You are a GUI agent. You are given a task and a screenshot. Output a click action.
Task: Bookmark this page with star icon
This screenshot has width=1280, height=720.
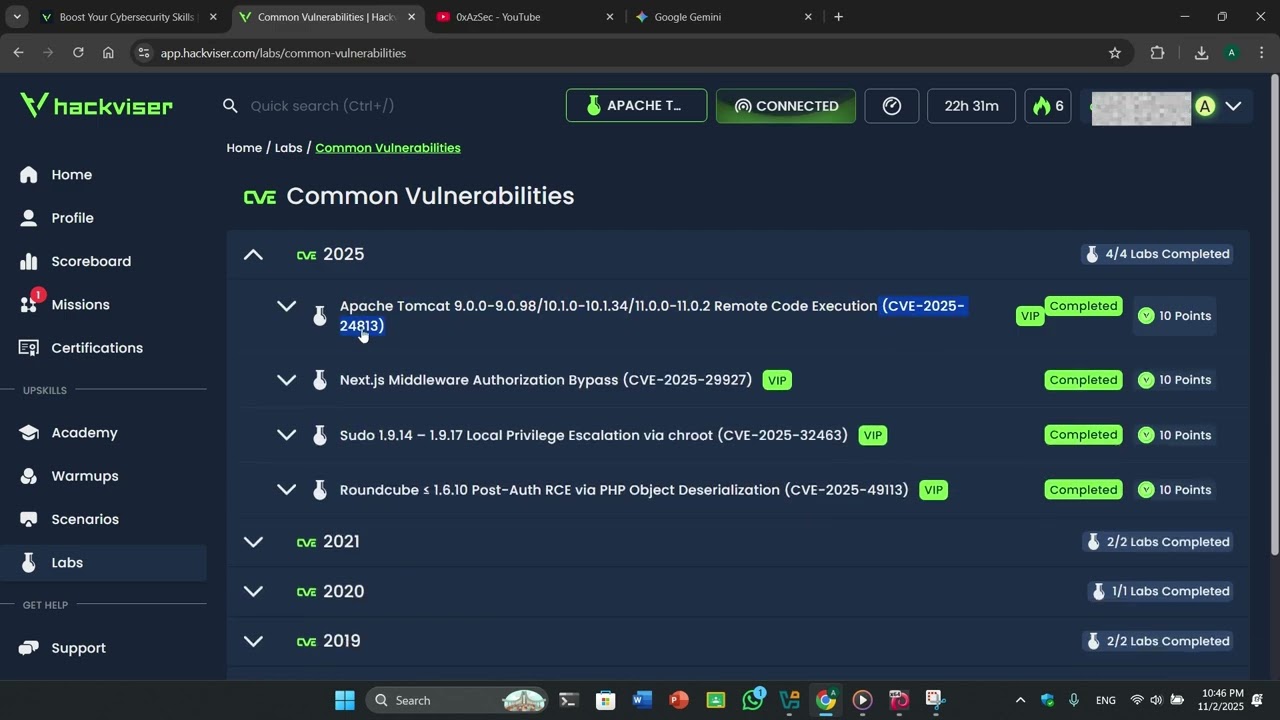tap(1115, 53)
